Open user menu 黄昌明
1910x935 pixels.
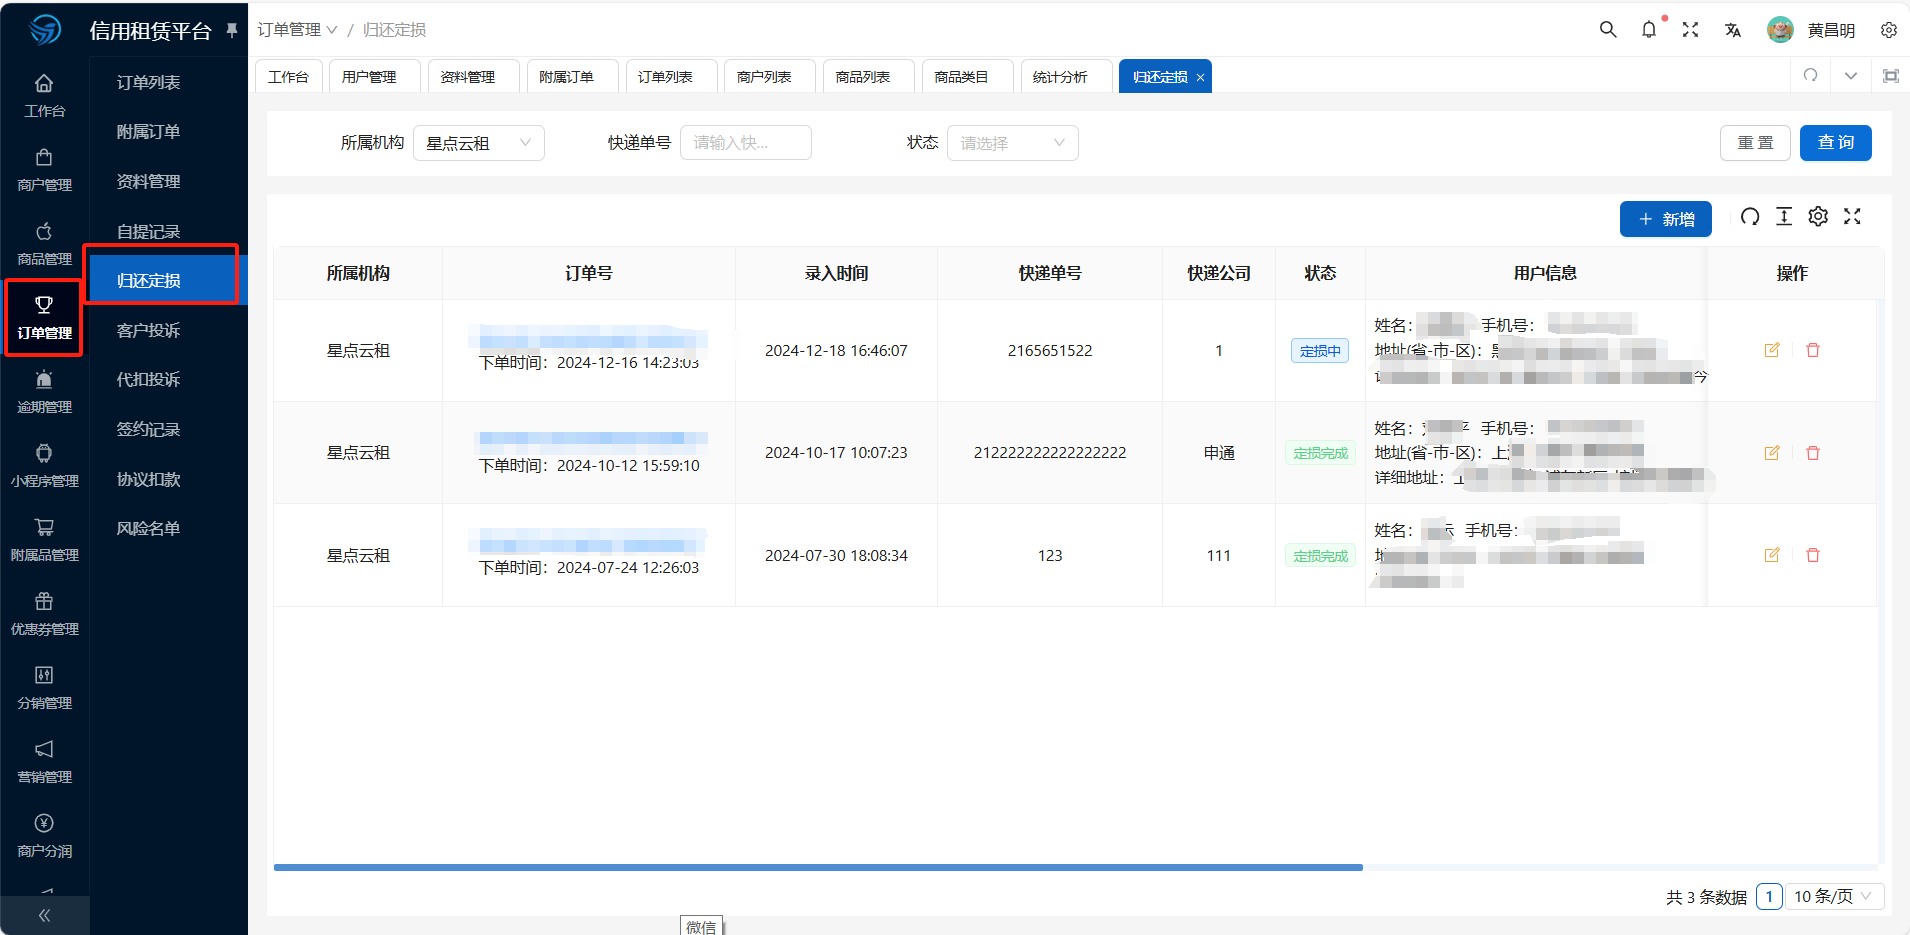[x=1831, y=30]
